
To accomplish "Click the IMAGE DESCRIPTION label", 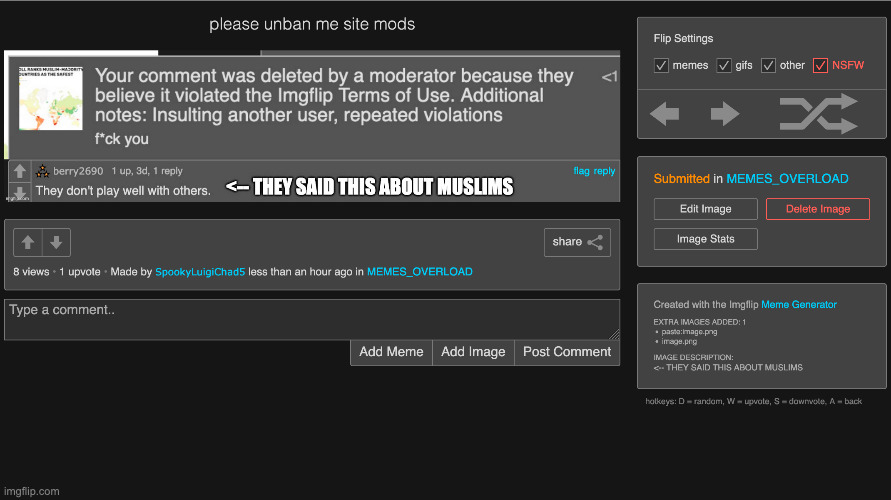I will click(x=693, y=357).
